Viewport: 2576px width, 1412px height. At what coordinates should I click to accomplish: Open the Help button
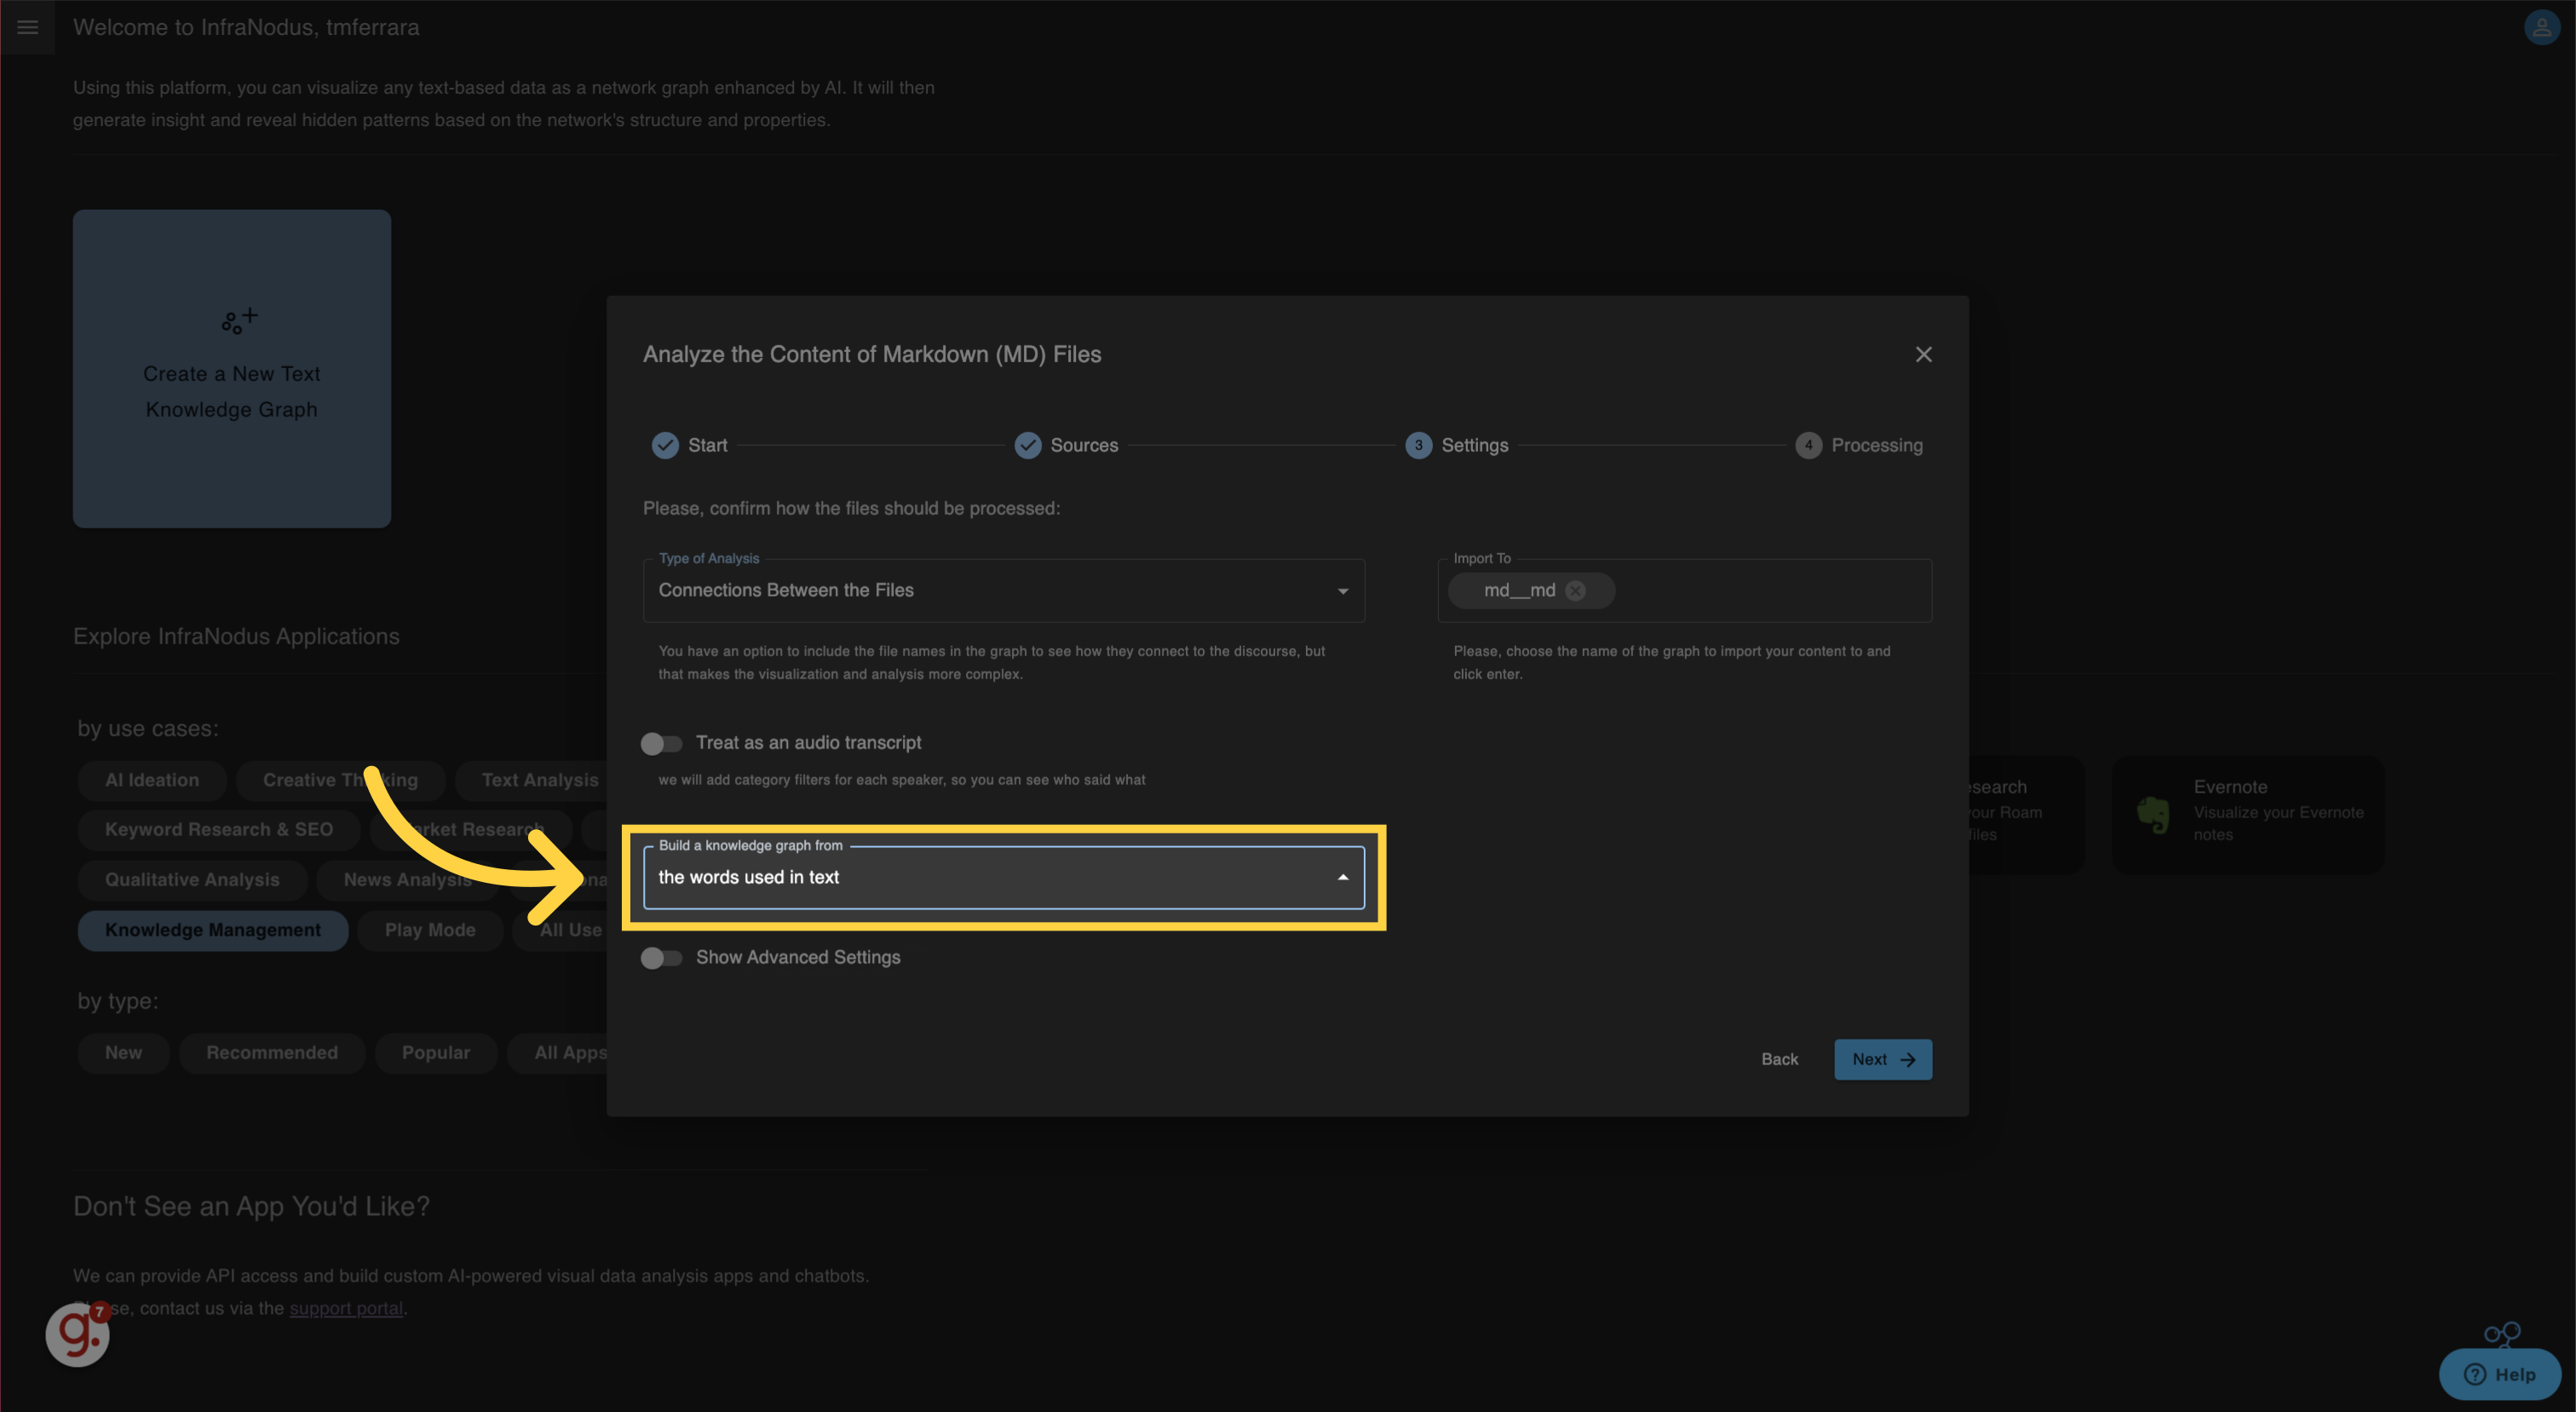[x=2499, y=1374]
